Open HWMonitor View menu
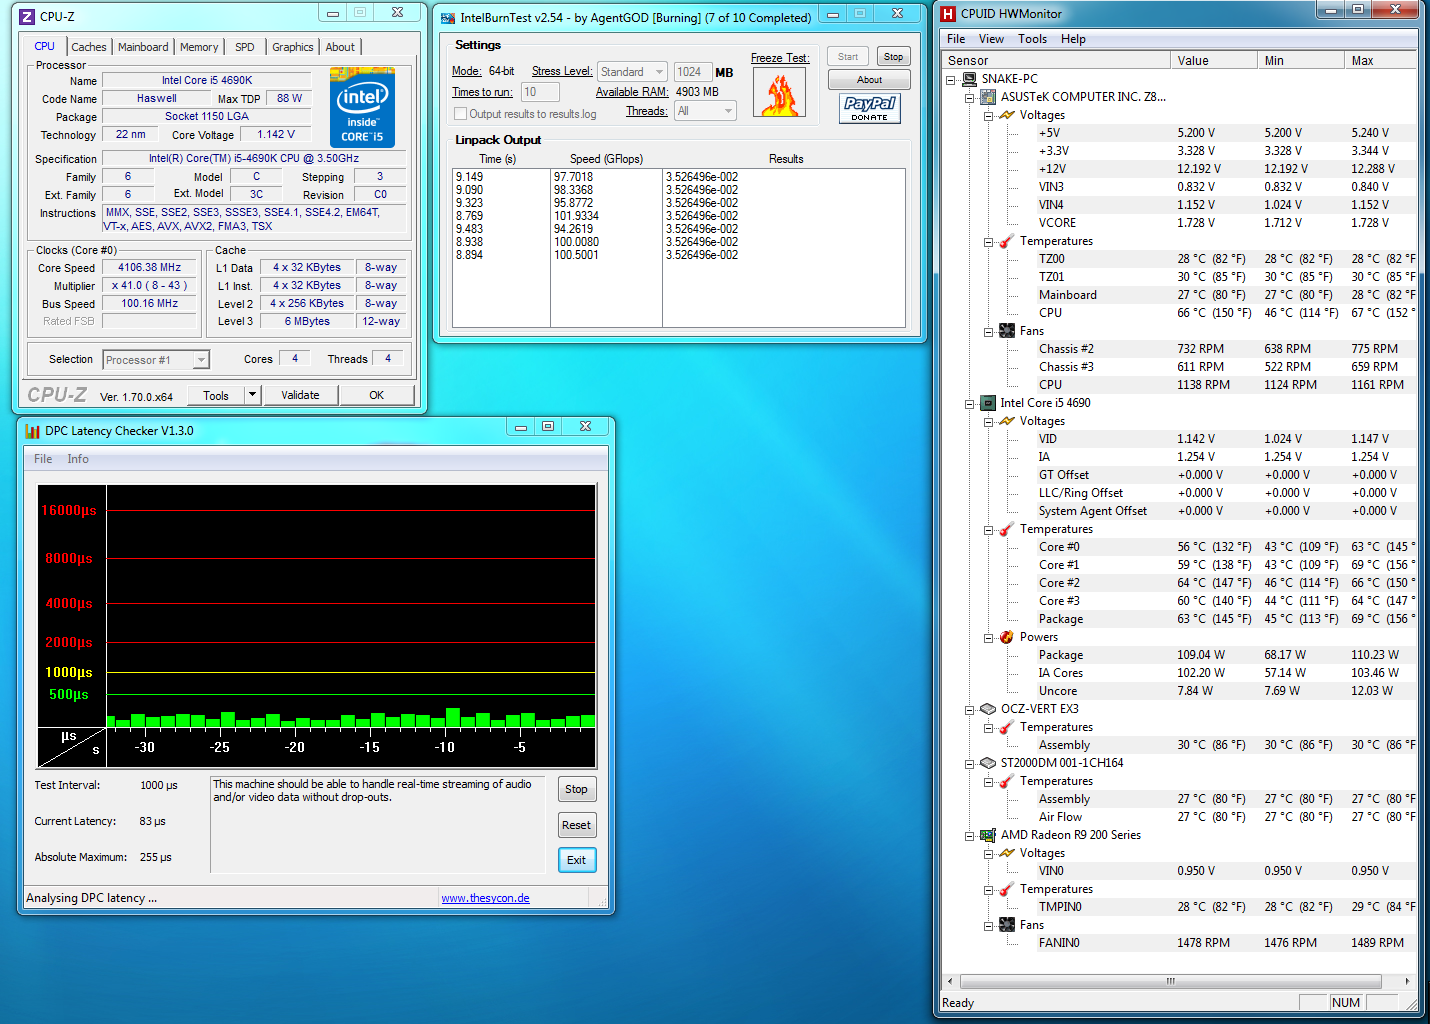This screenshot has height=1024, width=1430. (x=991, y=39)
